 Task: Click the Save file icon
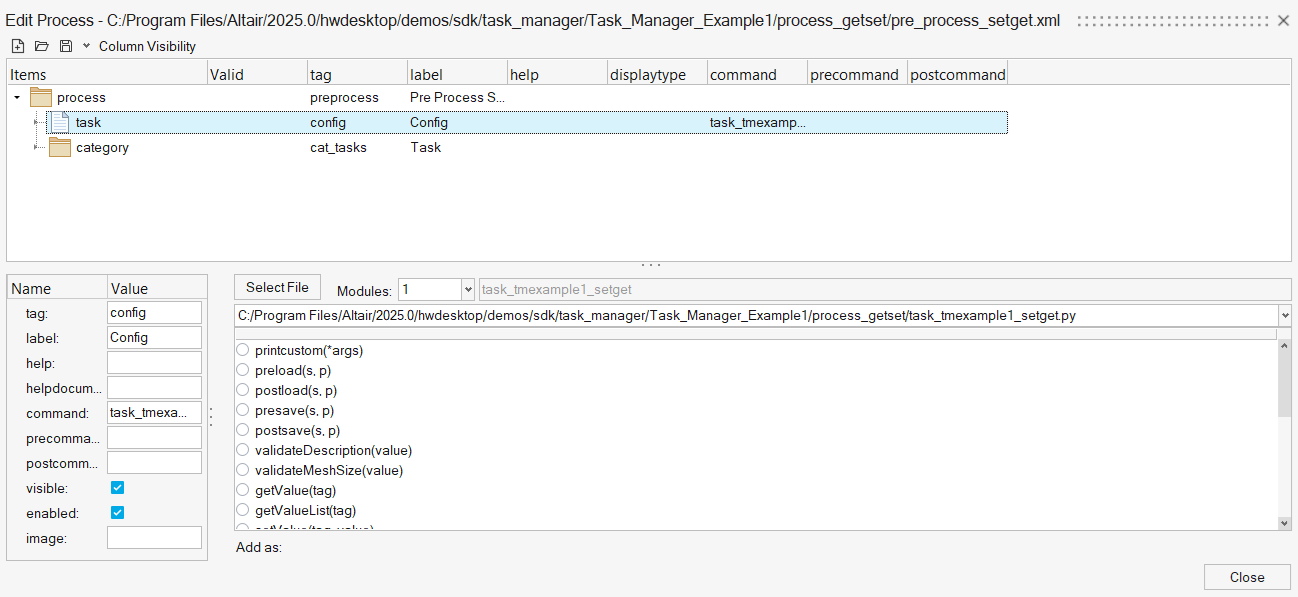[x=66, y=46]
